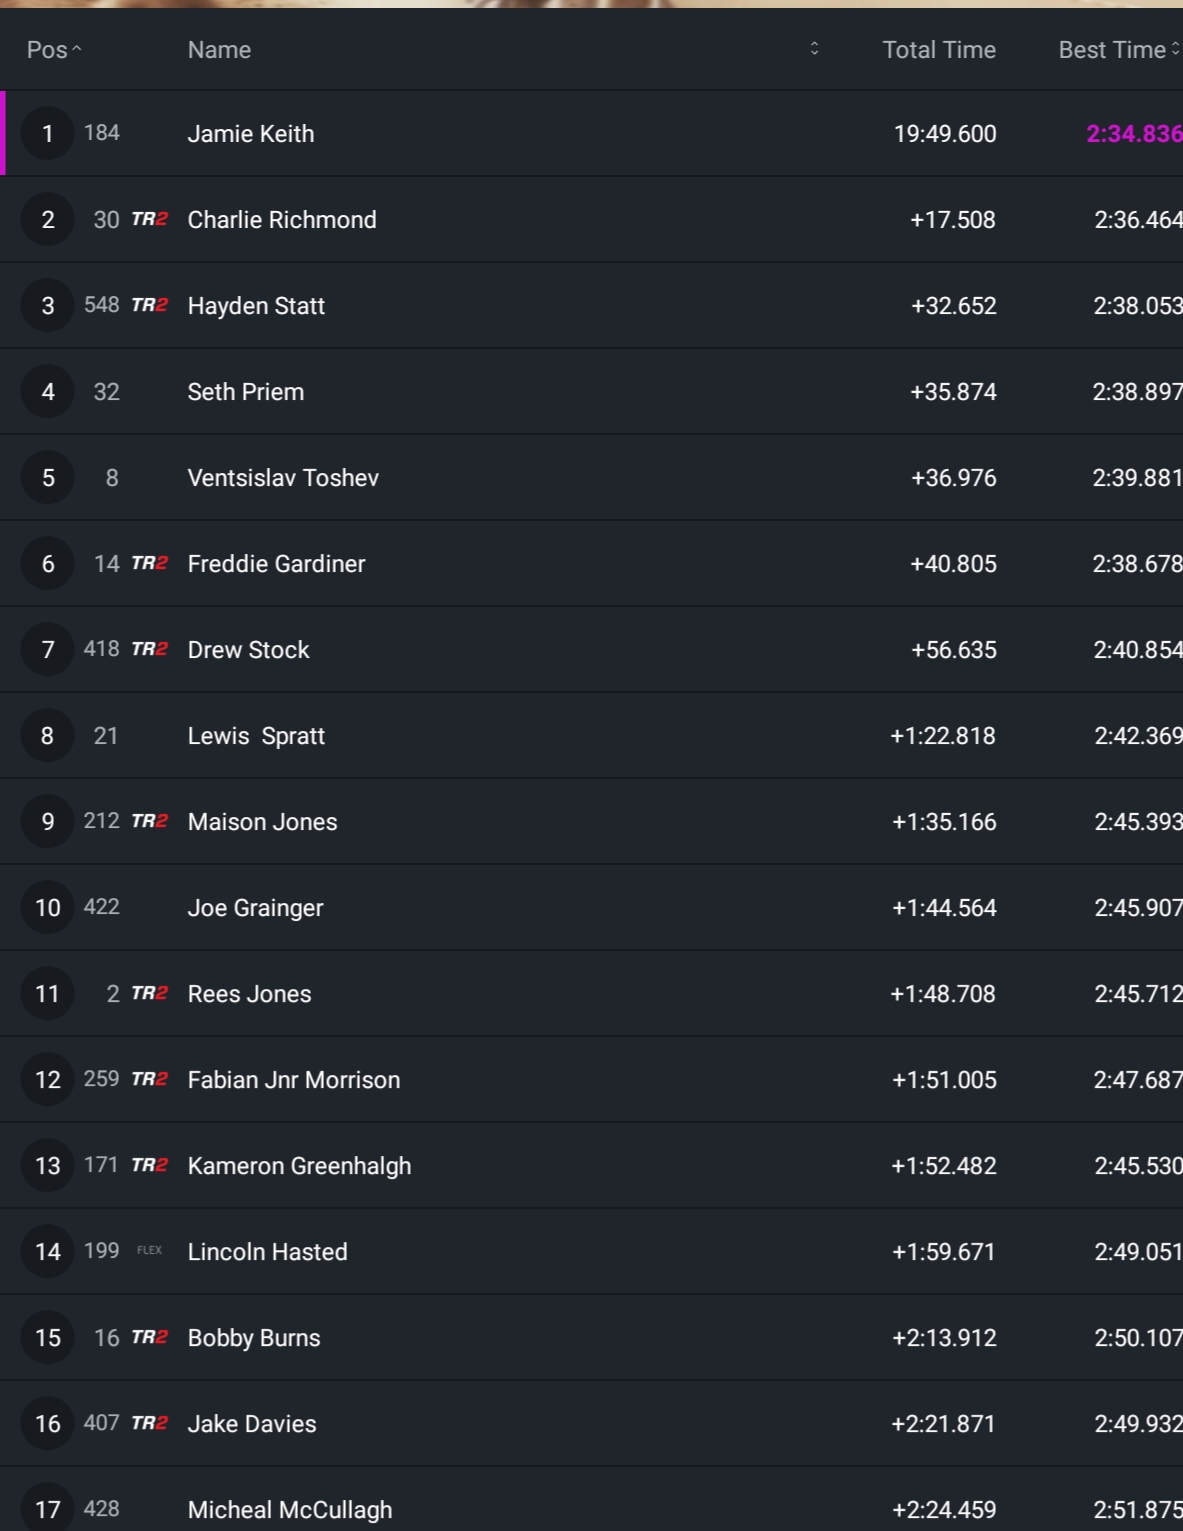Image resolution: width=1183 pixels, height=1531 pixels.
Task: Select Jamie Keith's purple best time 2:34.836
Action: coord(1133,134)
